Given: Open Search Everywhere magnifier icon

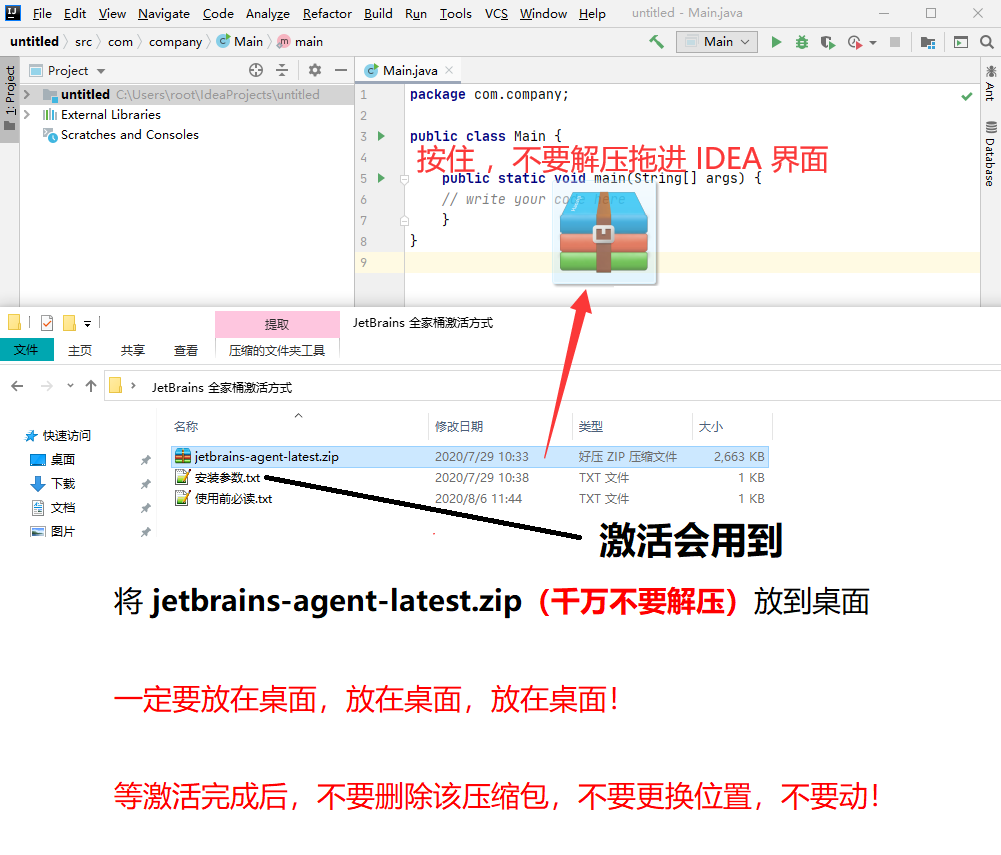Looking at the screenshot, I should pos(986,42).
